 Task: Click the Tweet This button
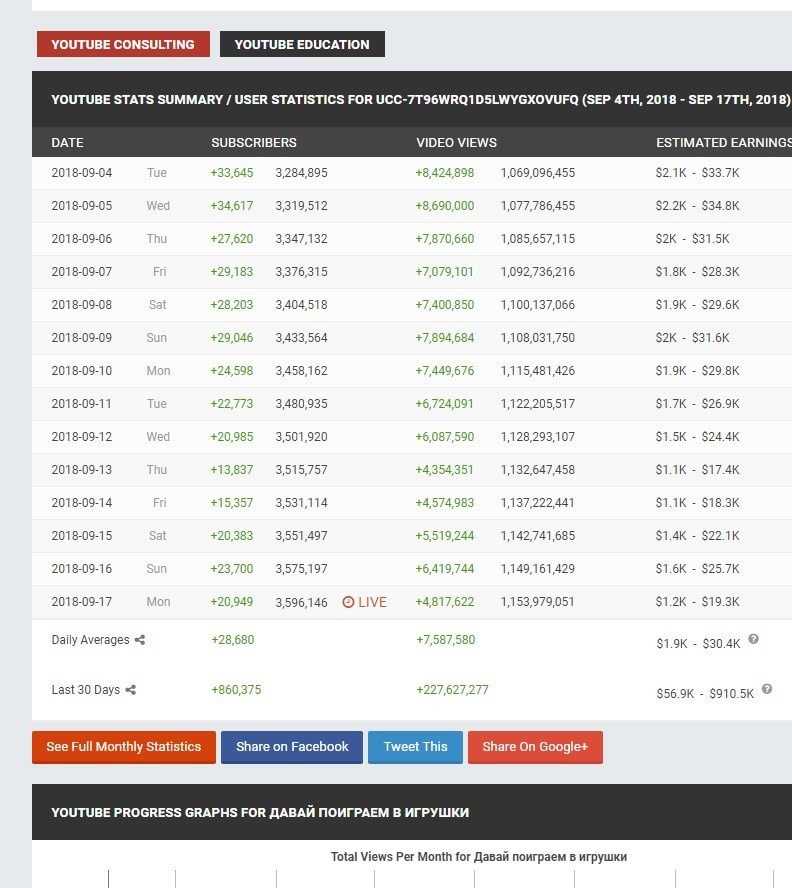(415, 747)
